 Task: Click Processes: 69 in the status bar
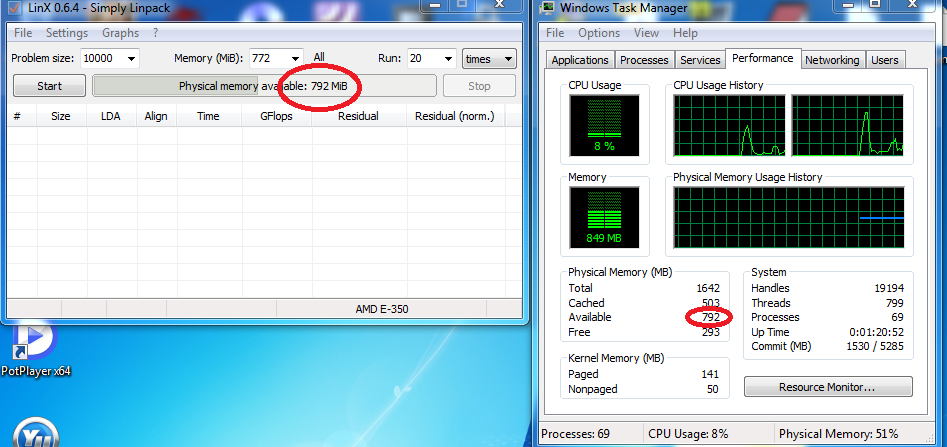tap(576, 434)
